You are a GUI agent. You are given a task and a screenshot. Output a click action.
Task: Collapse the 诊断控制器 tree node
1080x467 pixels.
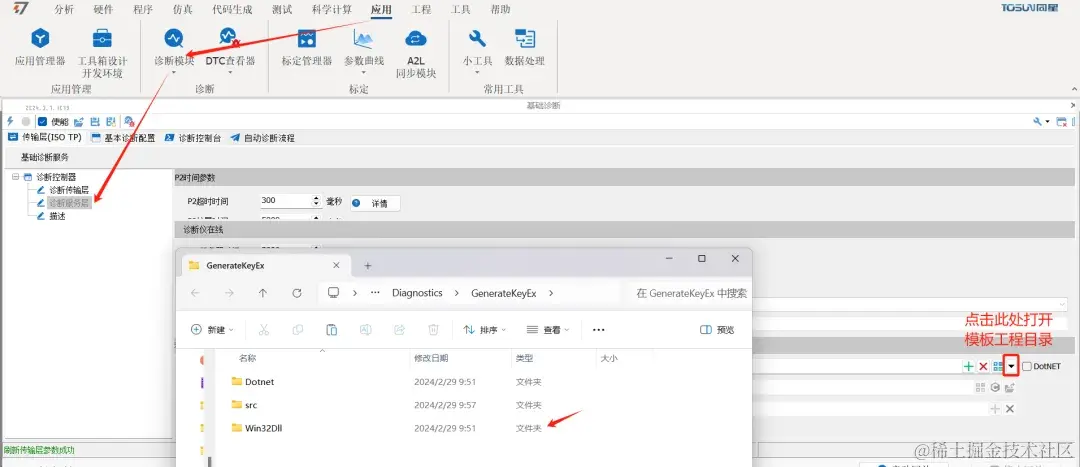click(15, 177)
